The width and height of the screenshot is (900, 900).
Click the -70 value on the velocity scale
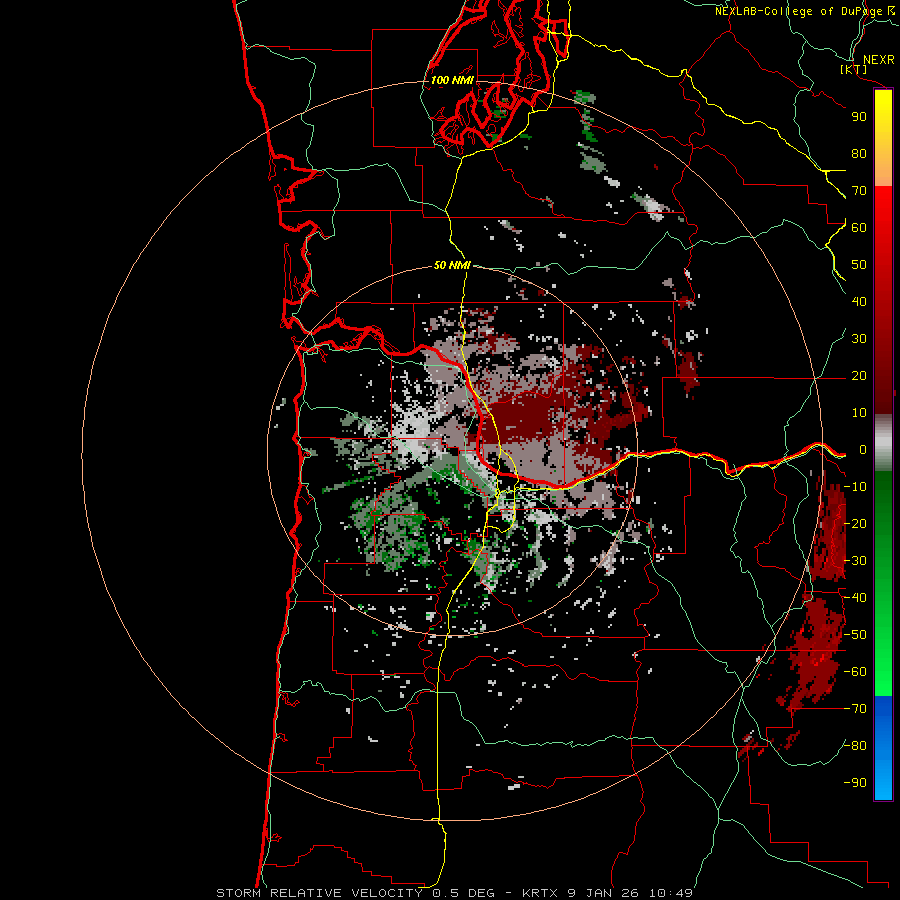855,709
